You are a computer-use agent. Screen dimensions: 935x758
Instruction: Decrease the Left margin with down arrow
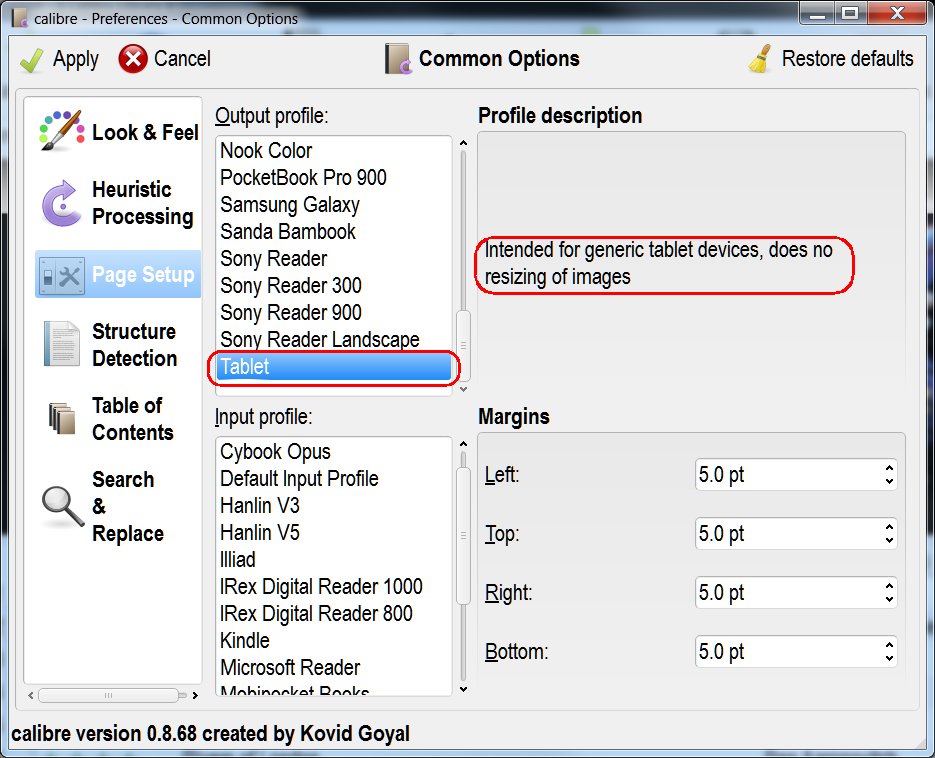[x=889, y=482]
